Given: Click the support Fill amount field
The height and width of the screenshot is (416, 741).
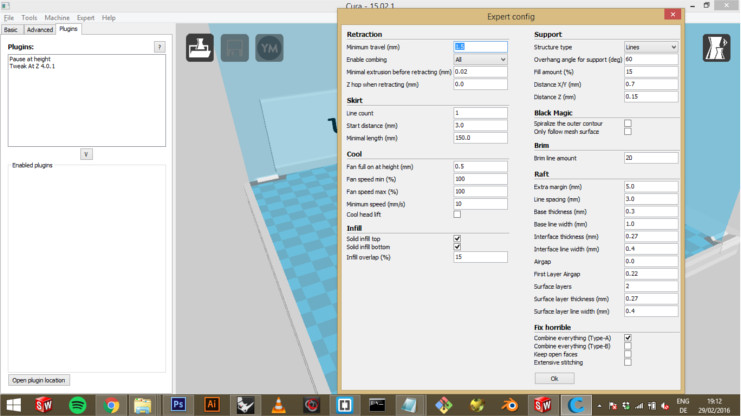Looking at the screenshot, I should [x=651, y=72].
